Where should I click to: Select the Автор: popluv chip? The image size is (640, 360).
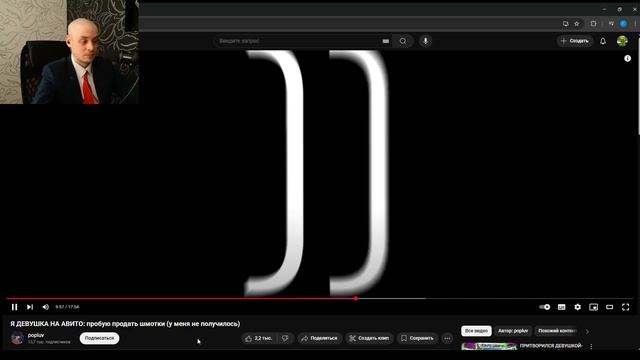click(x=513, y=331)
